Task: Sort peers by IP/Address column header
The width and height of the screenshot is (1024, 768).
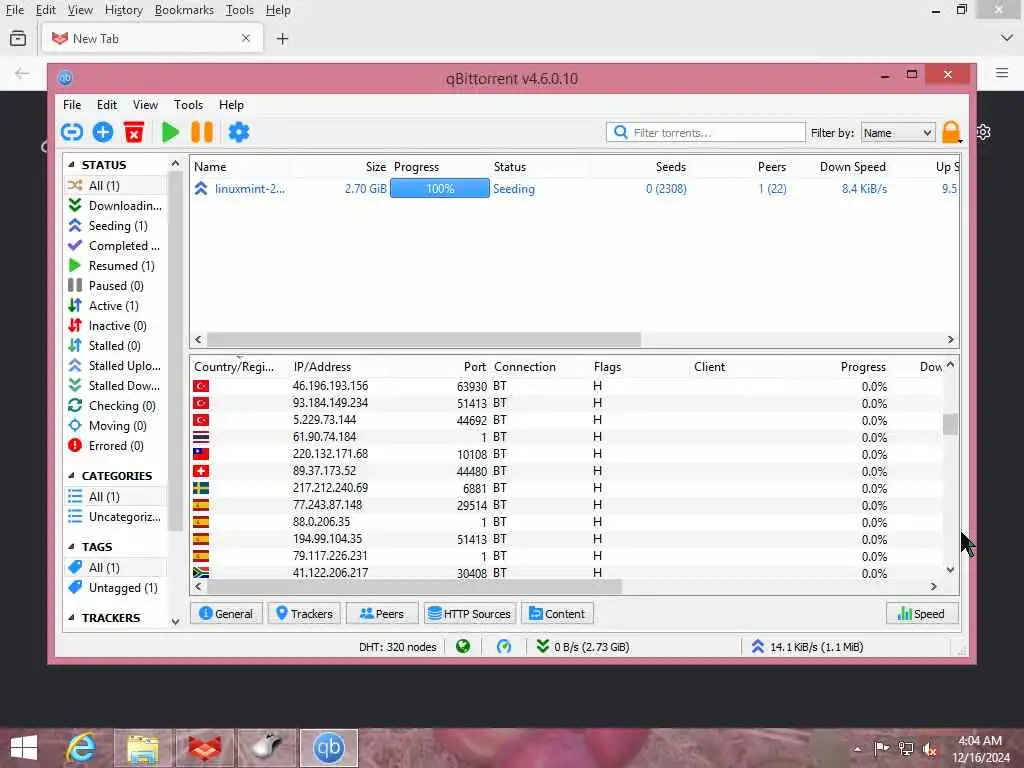Action: tap(322, 367)
